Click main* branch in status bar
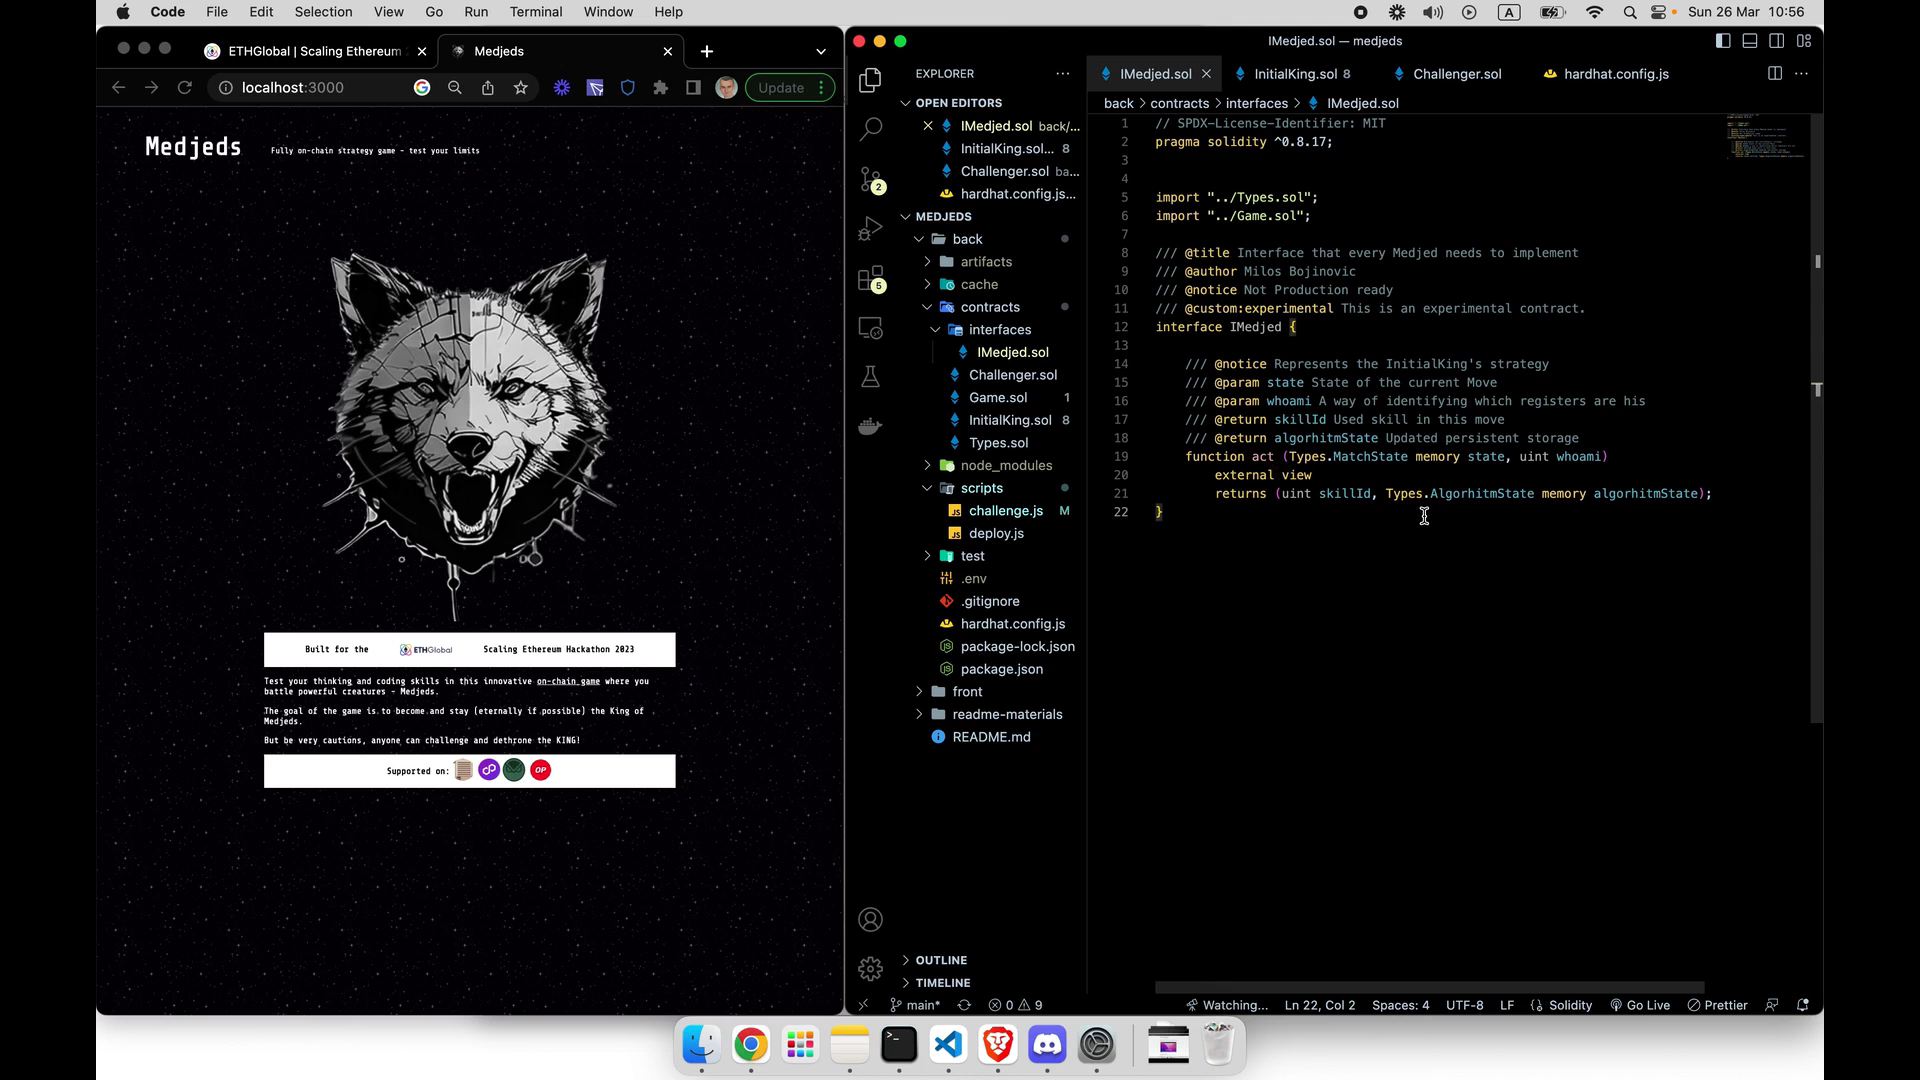 tap(914, 1005)
